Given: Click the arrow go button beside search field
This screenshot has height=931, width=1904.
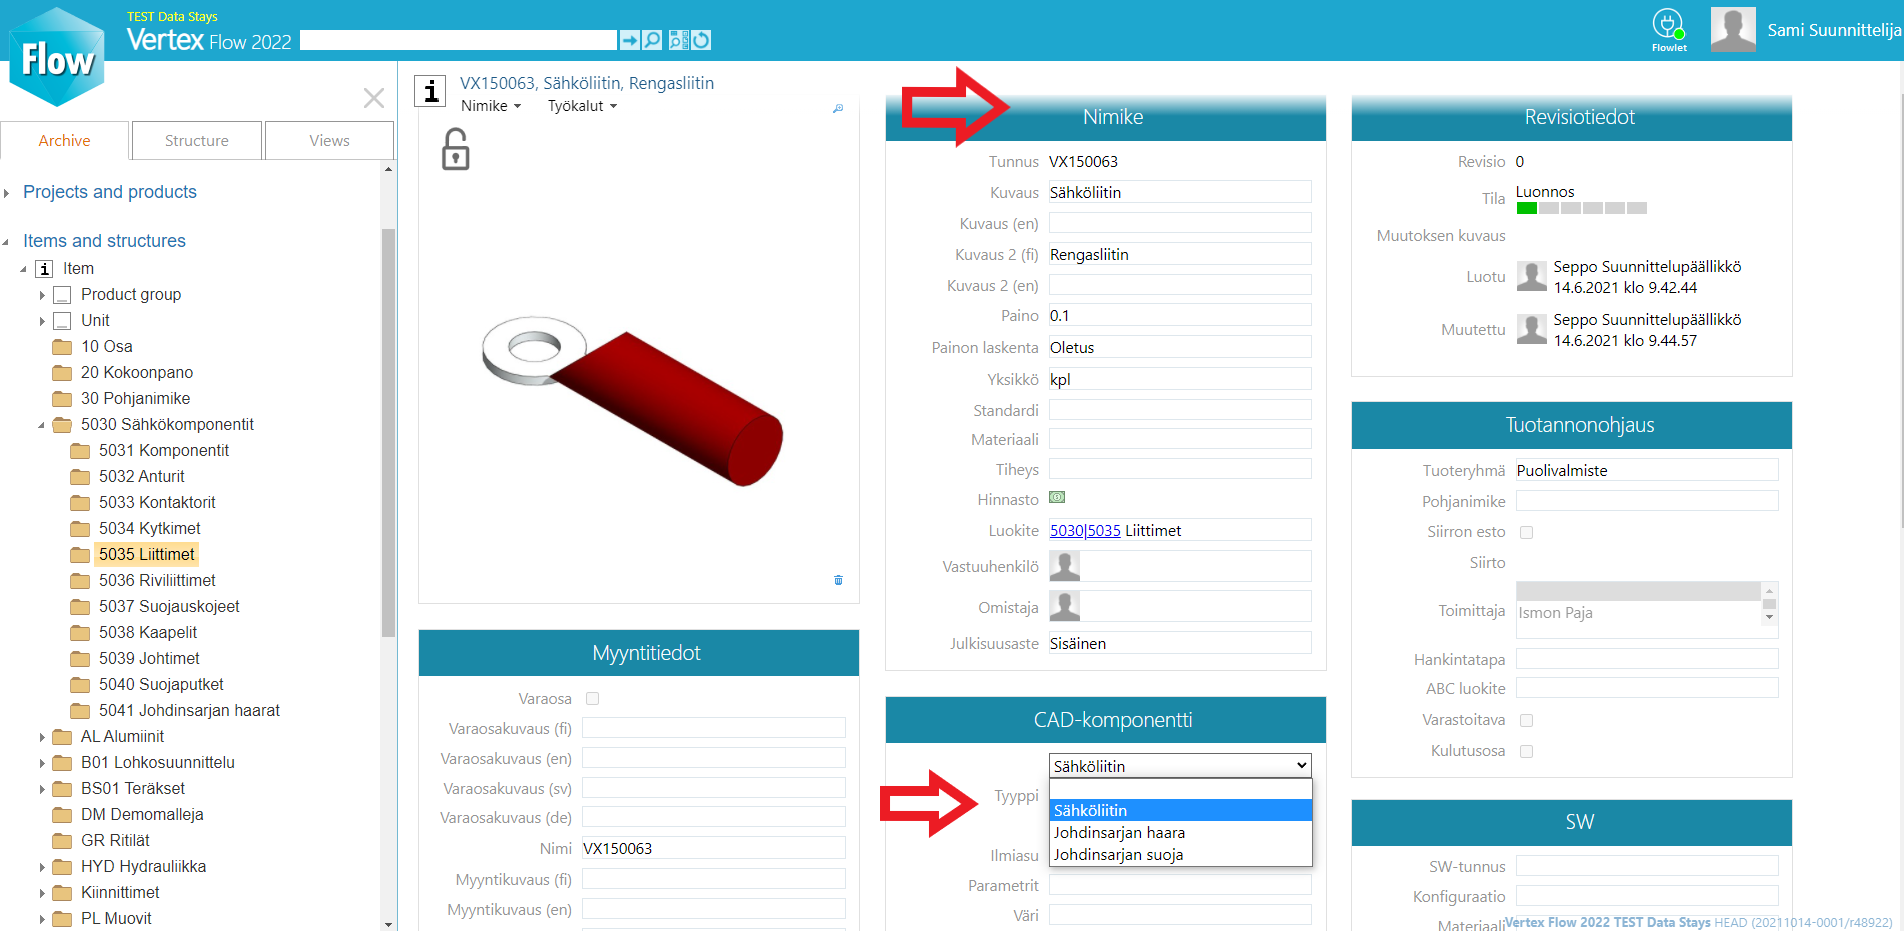Looking at the screenshot, I should tap(629, 40).
